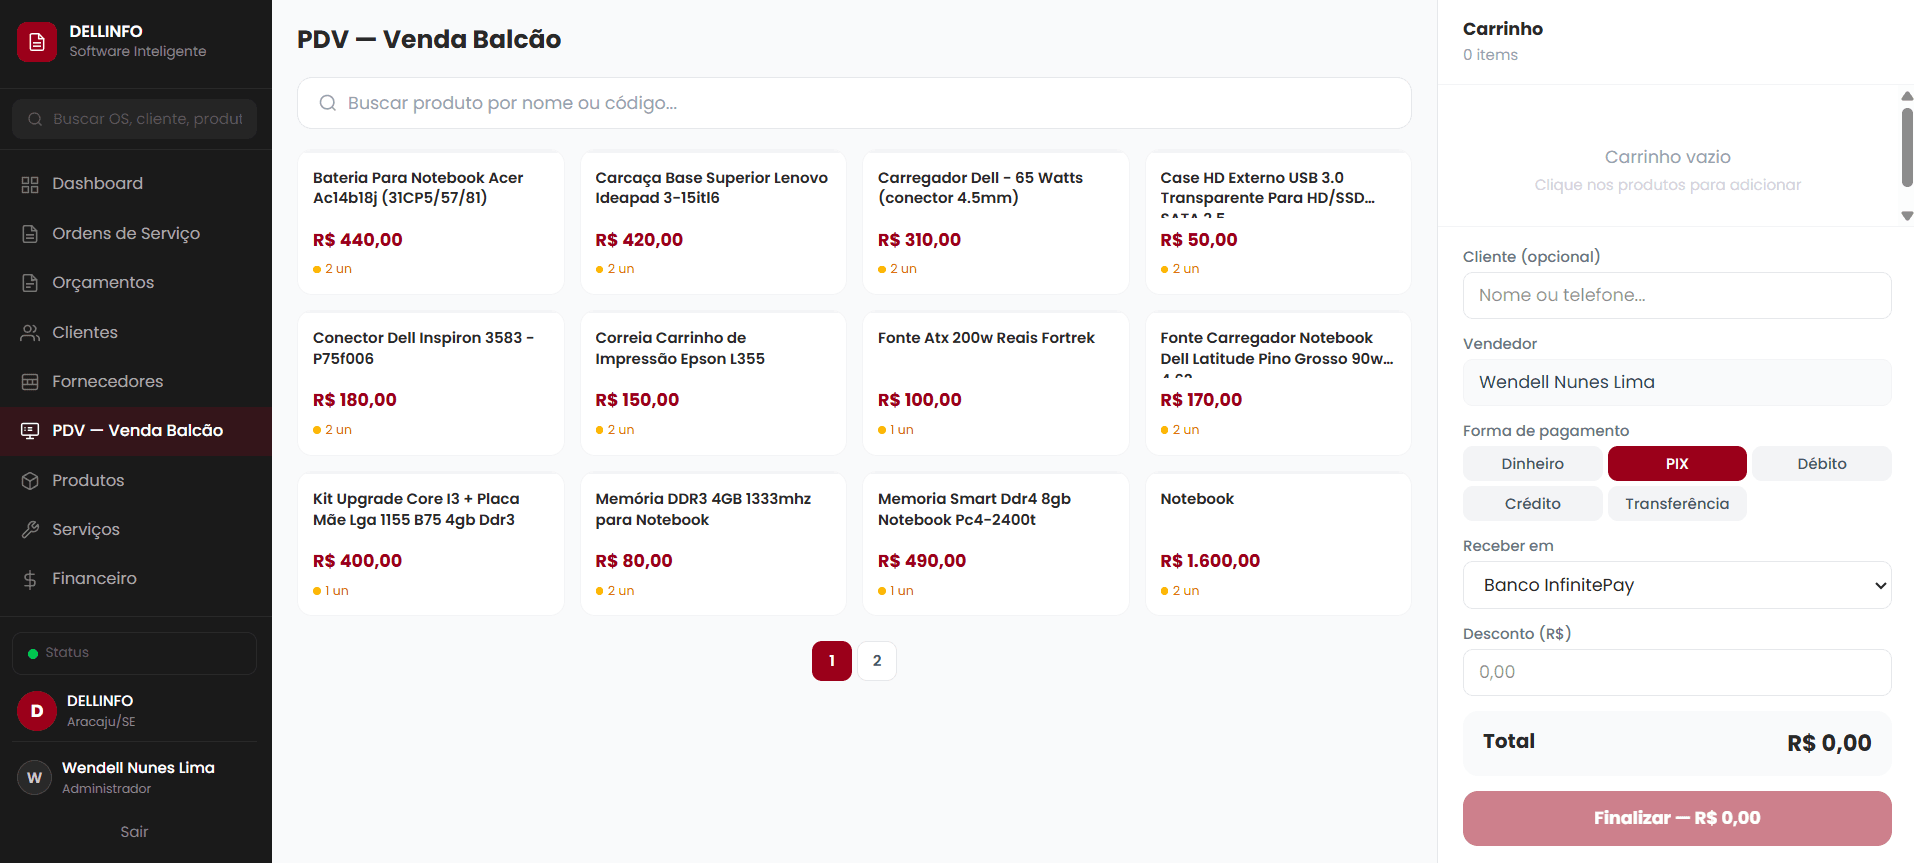Screen dimensions: 1914x863
Task: Click the cart scrollbar up arrow
Action: click(1907, 96)
